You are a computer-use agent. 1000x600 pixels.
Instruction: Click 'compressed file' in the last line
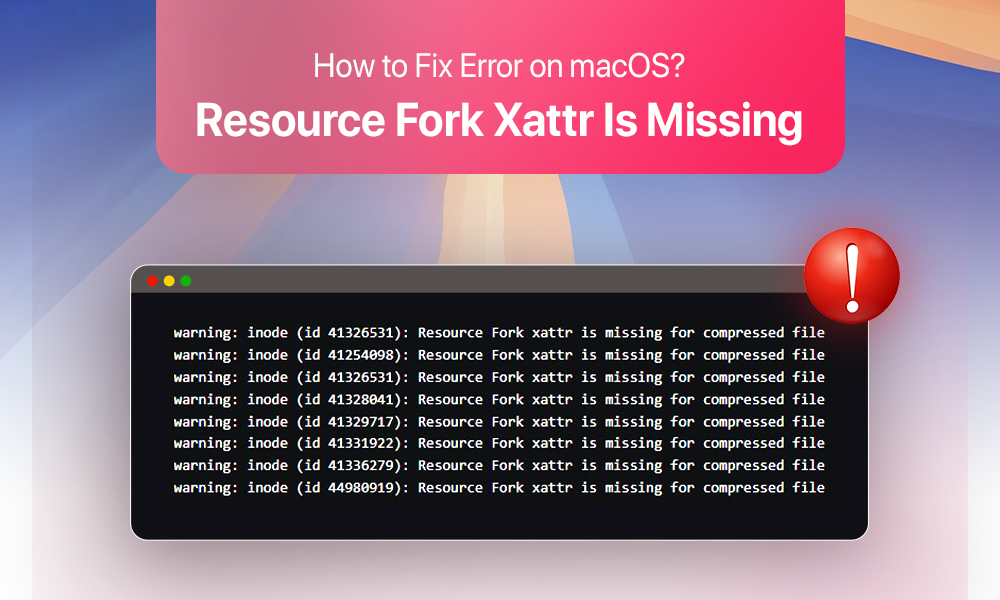tap(764, 488)
